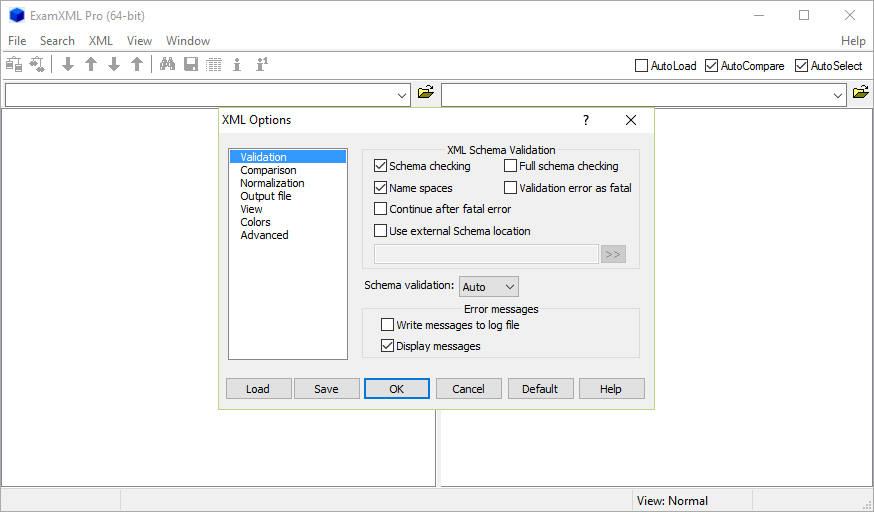The image size is (874, 512).
Task: Click 'View: Normal' in status bar
Action: [x=672, y=501]
